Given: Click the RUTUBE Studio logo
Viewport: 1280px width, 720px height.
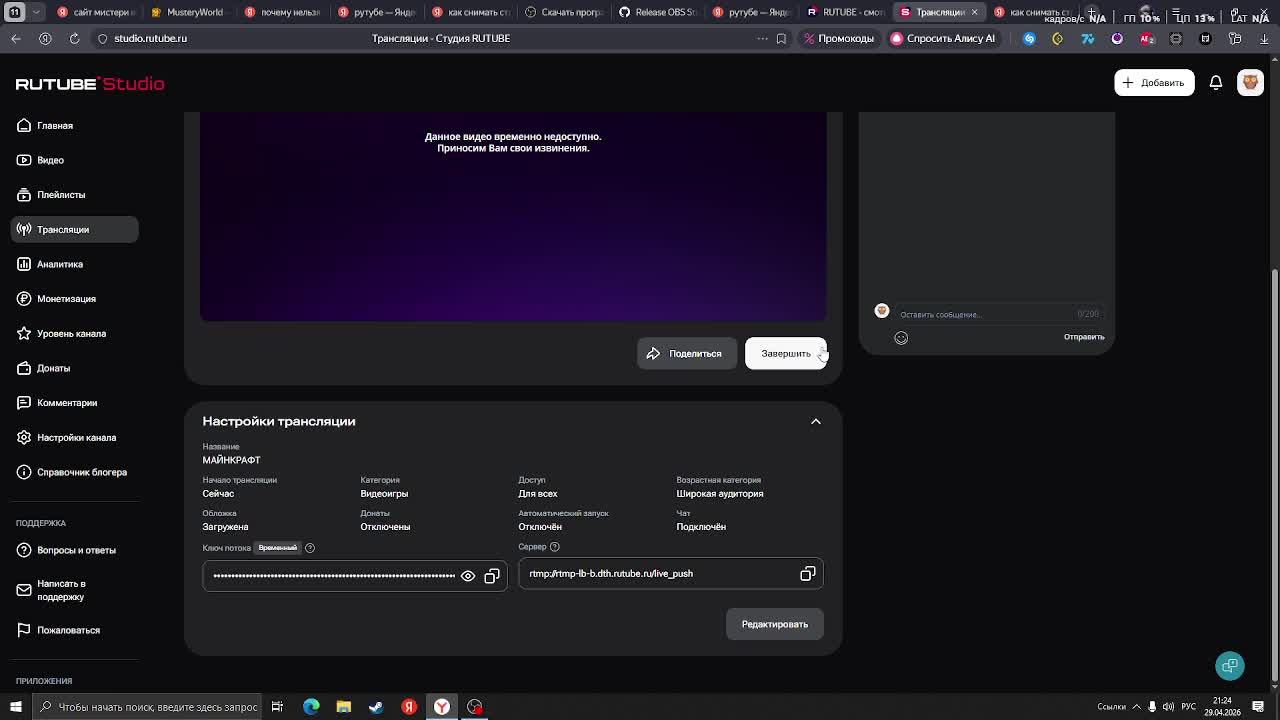Looking at the screenshot, I should pos(90,84).
